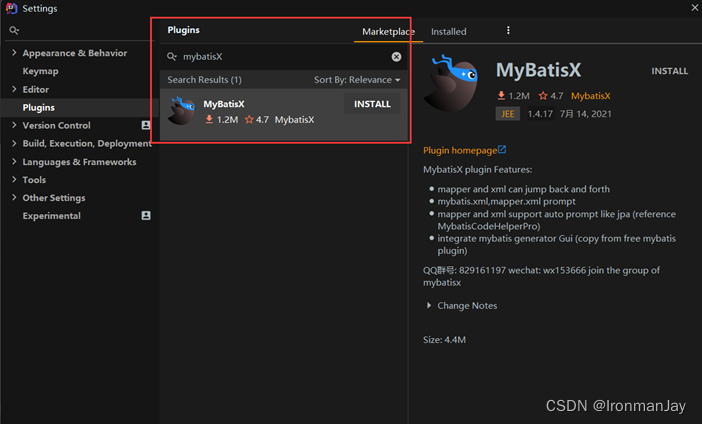The image size is (702, 424).
Task: Close the Settings window
Action: point(694,8)
